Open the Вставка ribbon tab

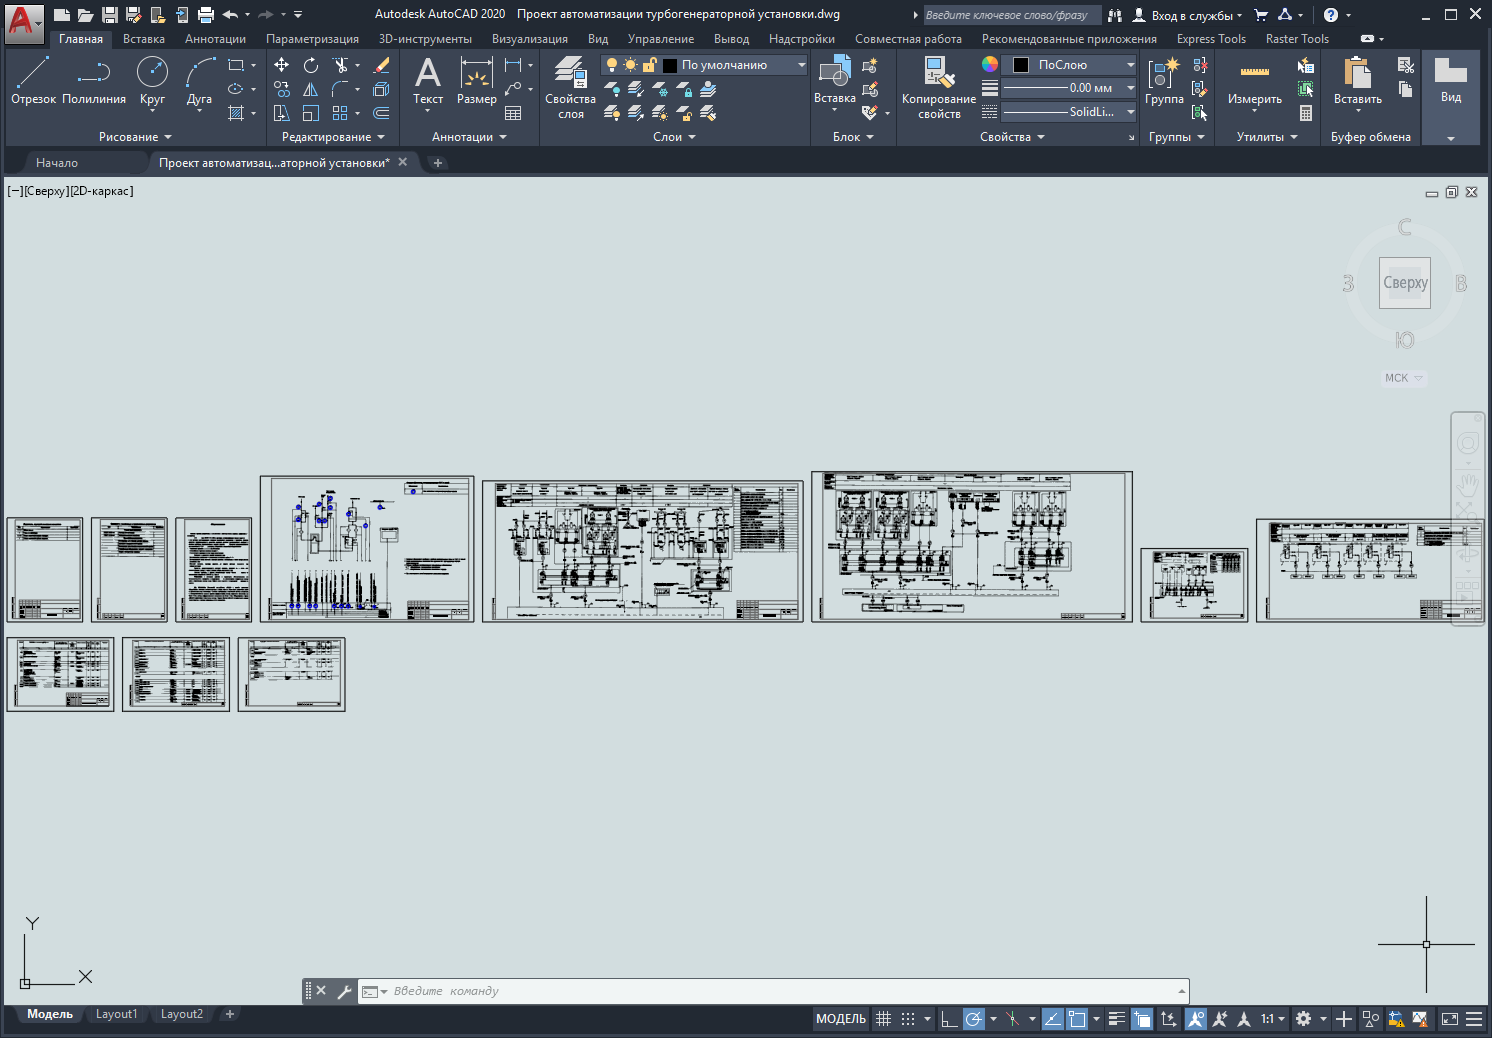point(144,39)
